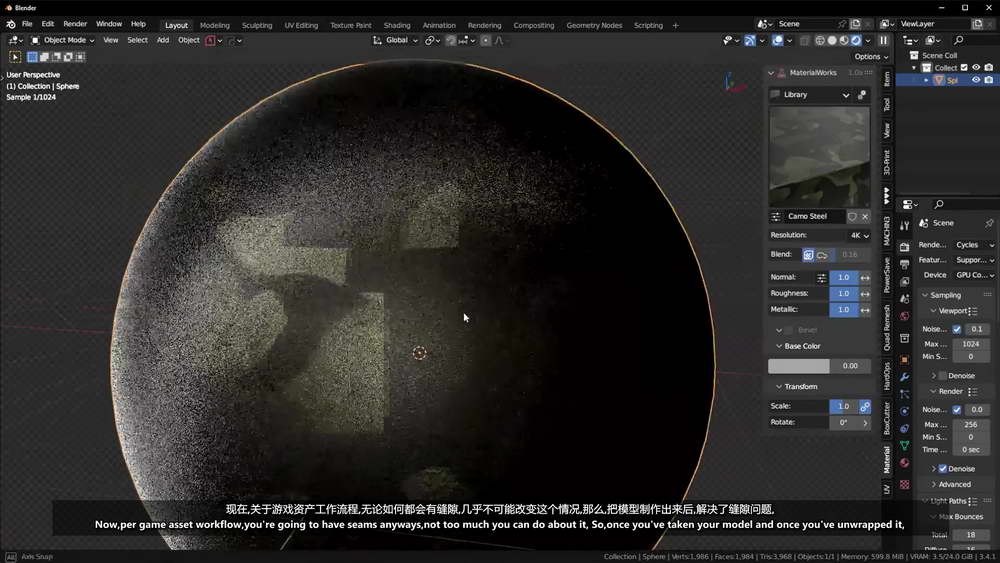Adjust the Metallic value slider
This screenshot has height=563, width=1000.
point(843,310)
